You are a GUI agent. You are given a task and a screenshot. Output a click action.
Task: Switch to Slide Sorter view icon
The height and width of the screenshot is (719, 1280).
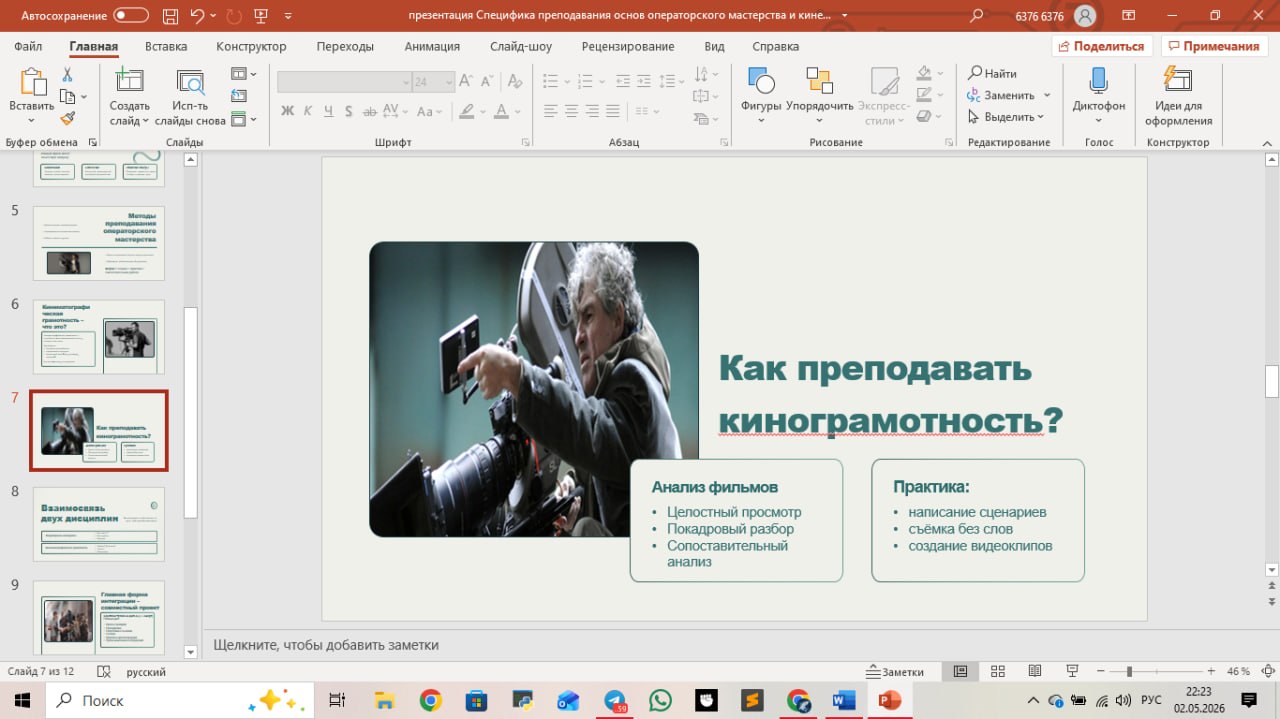pos(997,671)
